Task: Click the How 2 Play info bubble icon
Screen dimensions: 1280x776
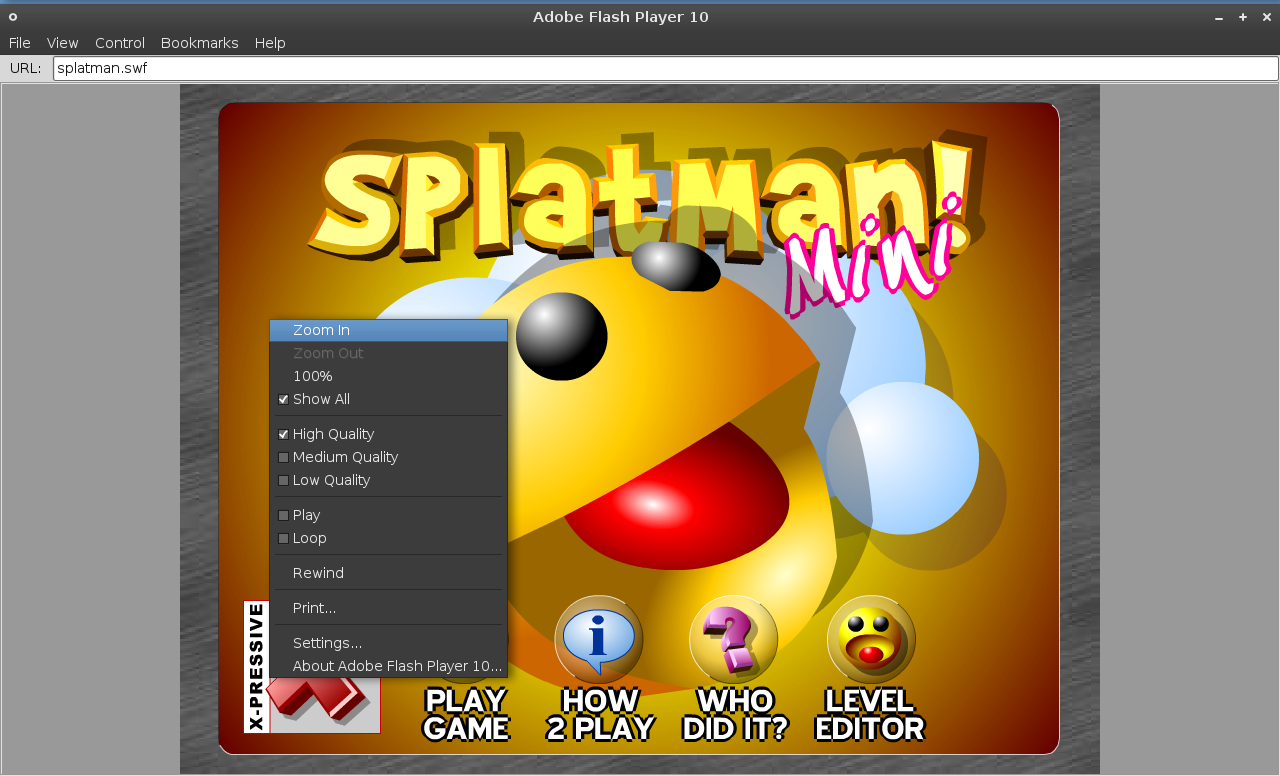Action: coord(599,639)
